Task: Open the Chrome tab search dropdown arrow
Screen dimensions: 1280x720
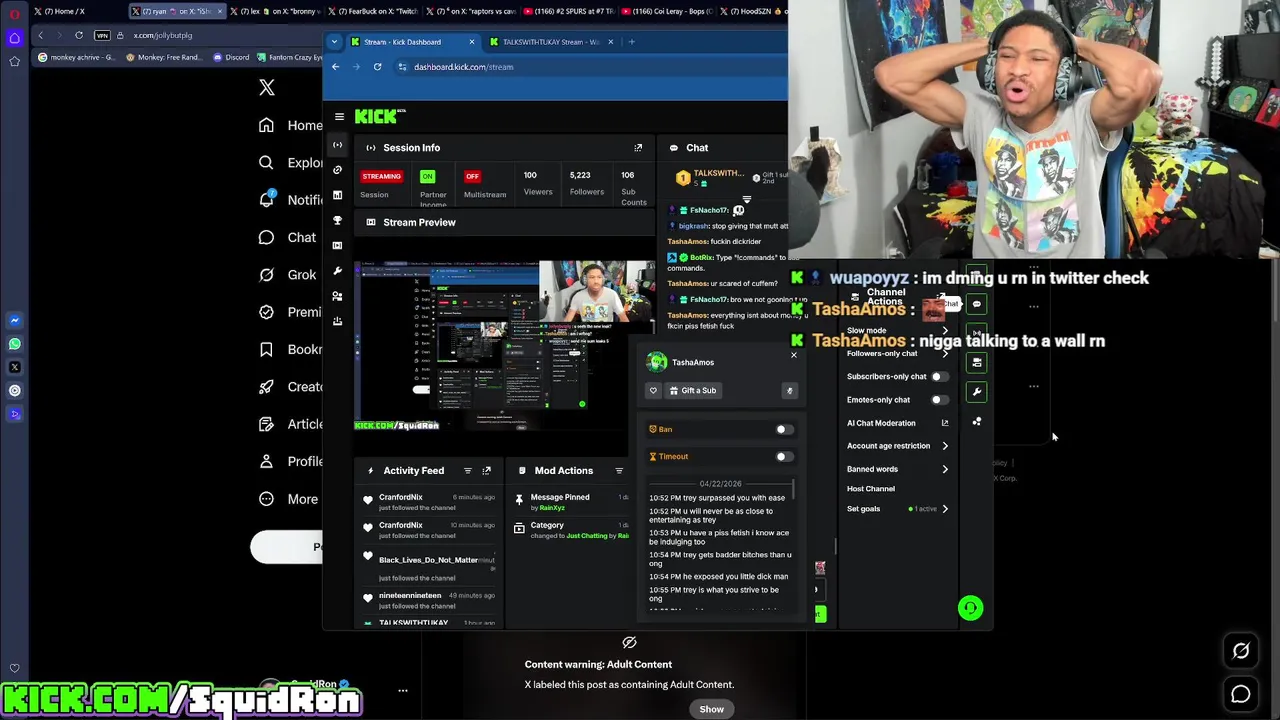Action: click(x=336, y=42)
